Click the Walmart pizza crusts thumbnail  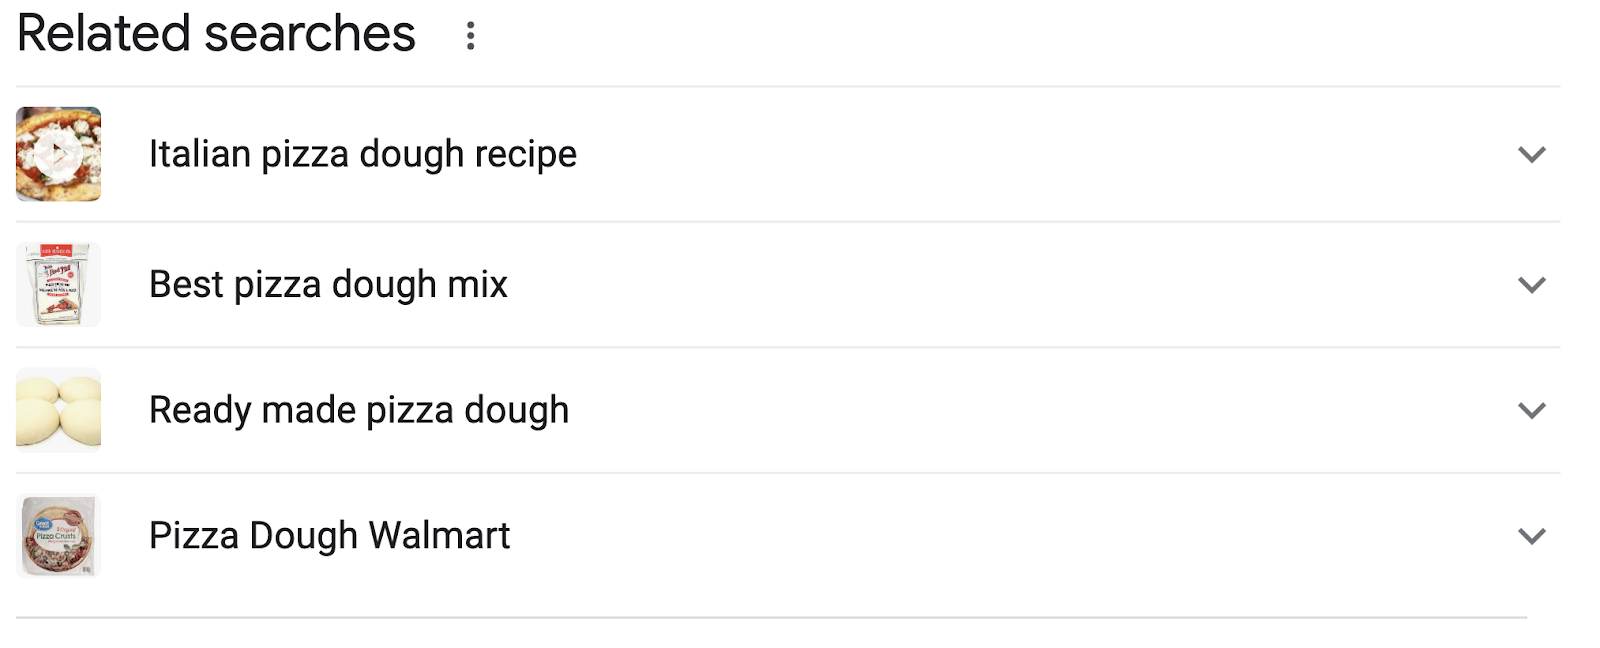[57, 536]
